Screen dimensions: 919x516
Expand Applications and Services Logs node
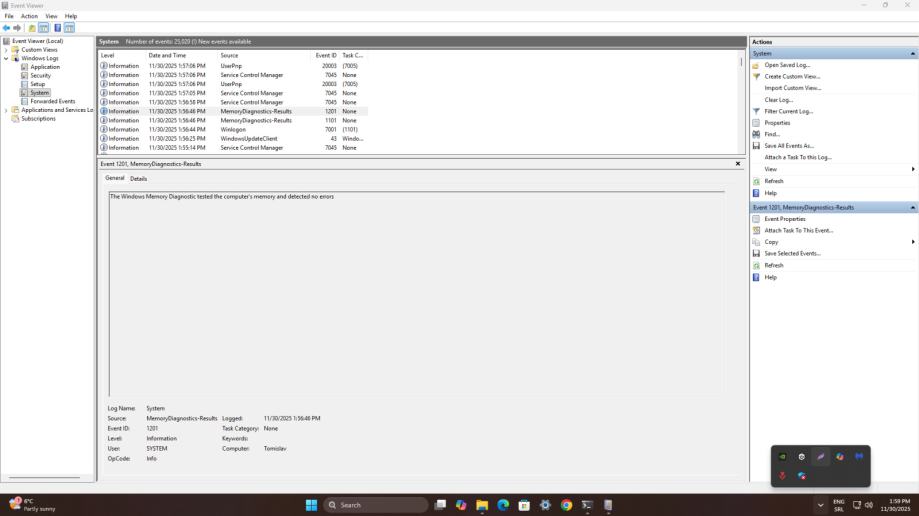pos(6,110)
